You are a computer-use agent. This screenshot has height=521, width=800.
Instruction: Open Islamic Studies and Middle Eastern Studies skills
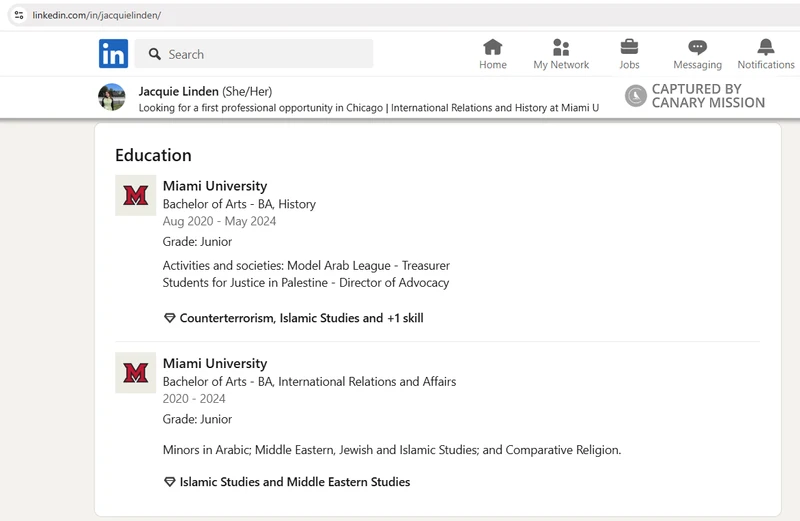click(295, 482)
